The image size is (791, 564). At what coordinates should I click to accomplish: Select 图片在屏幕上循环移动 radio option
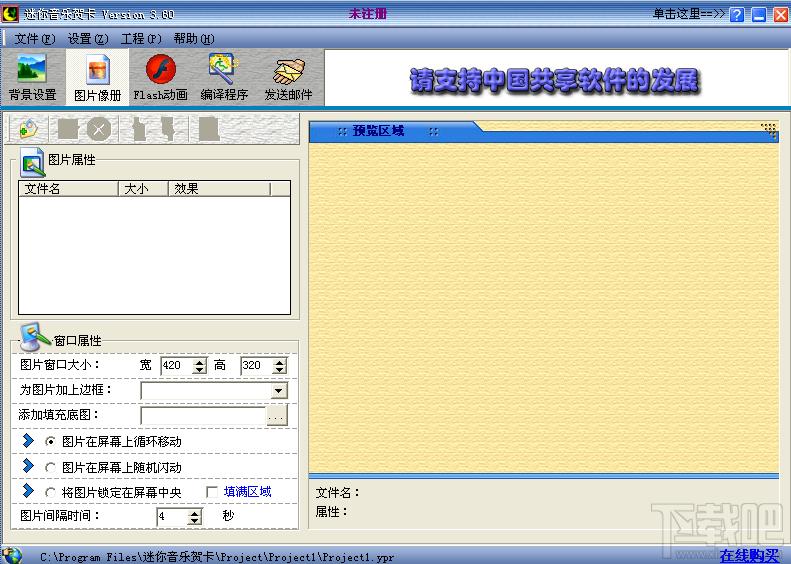pyautogui.click(x=50, y=441)
